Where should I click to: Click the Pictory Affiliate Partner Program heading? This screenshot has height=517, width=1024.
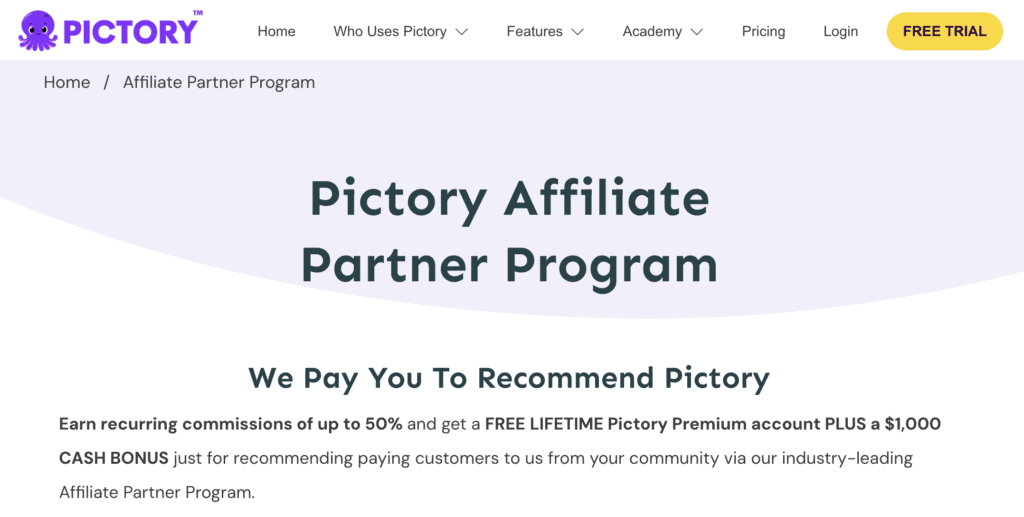point(509,231)
